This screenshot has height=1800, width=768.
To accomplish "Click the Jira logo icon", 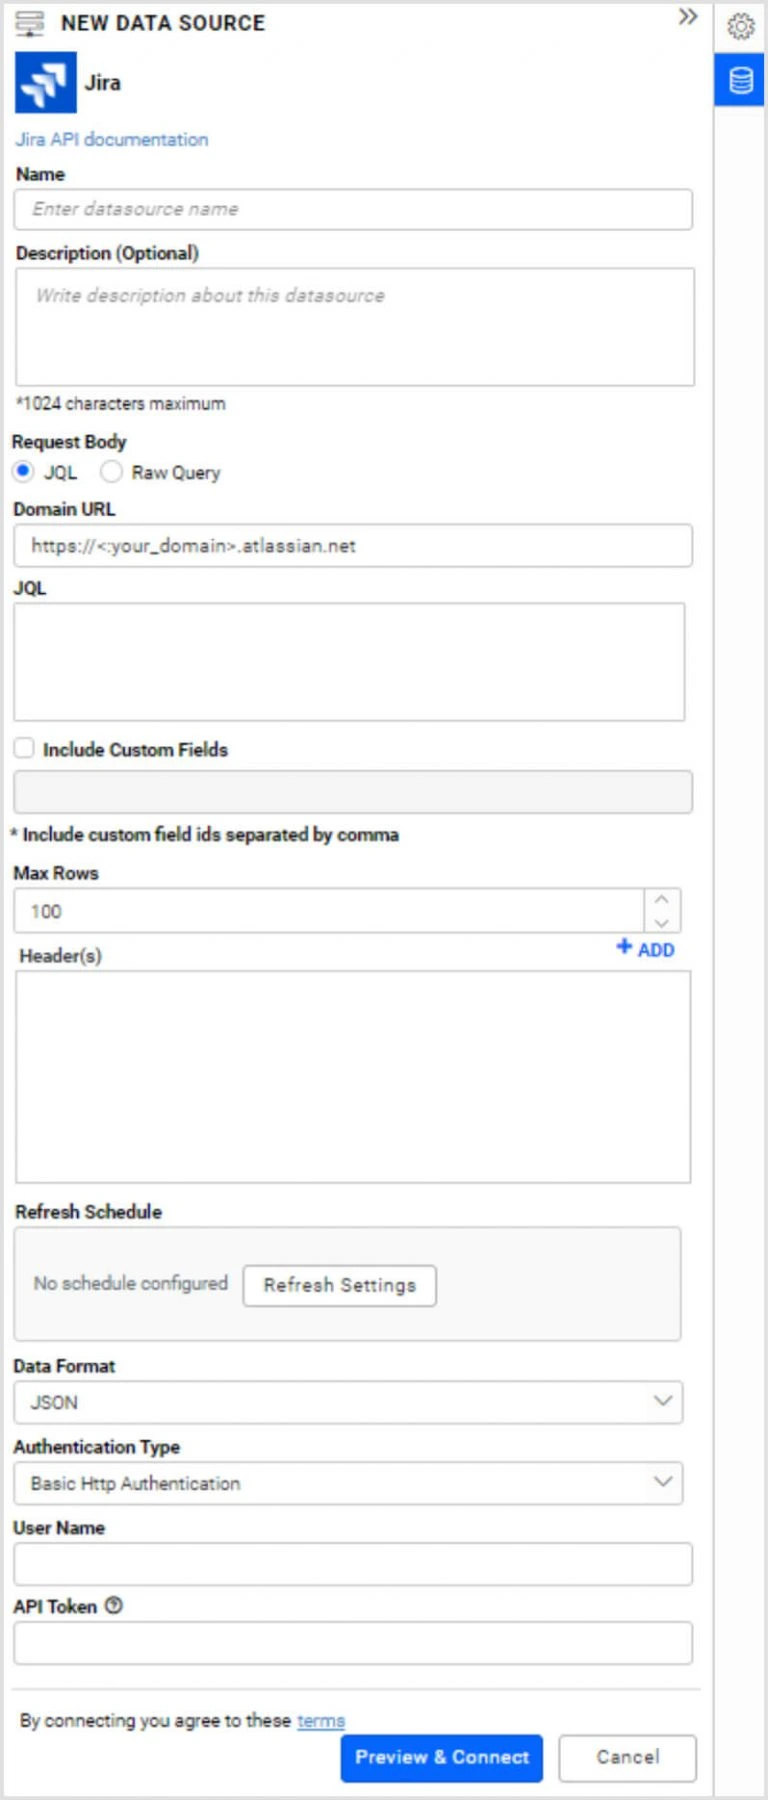I will click(x=45, y=83).
